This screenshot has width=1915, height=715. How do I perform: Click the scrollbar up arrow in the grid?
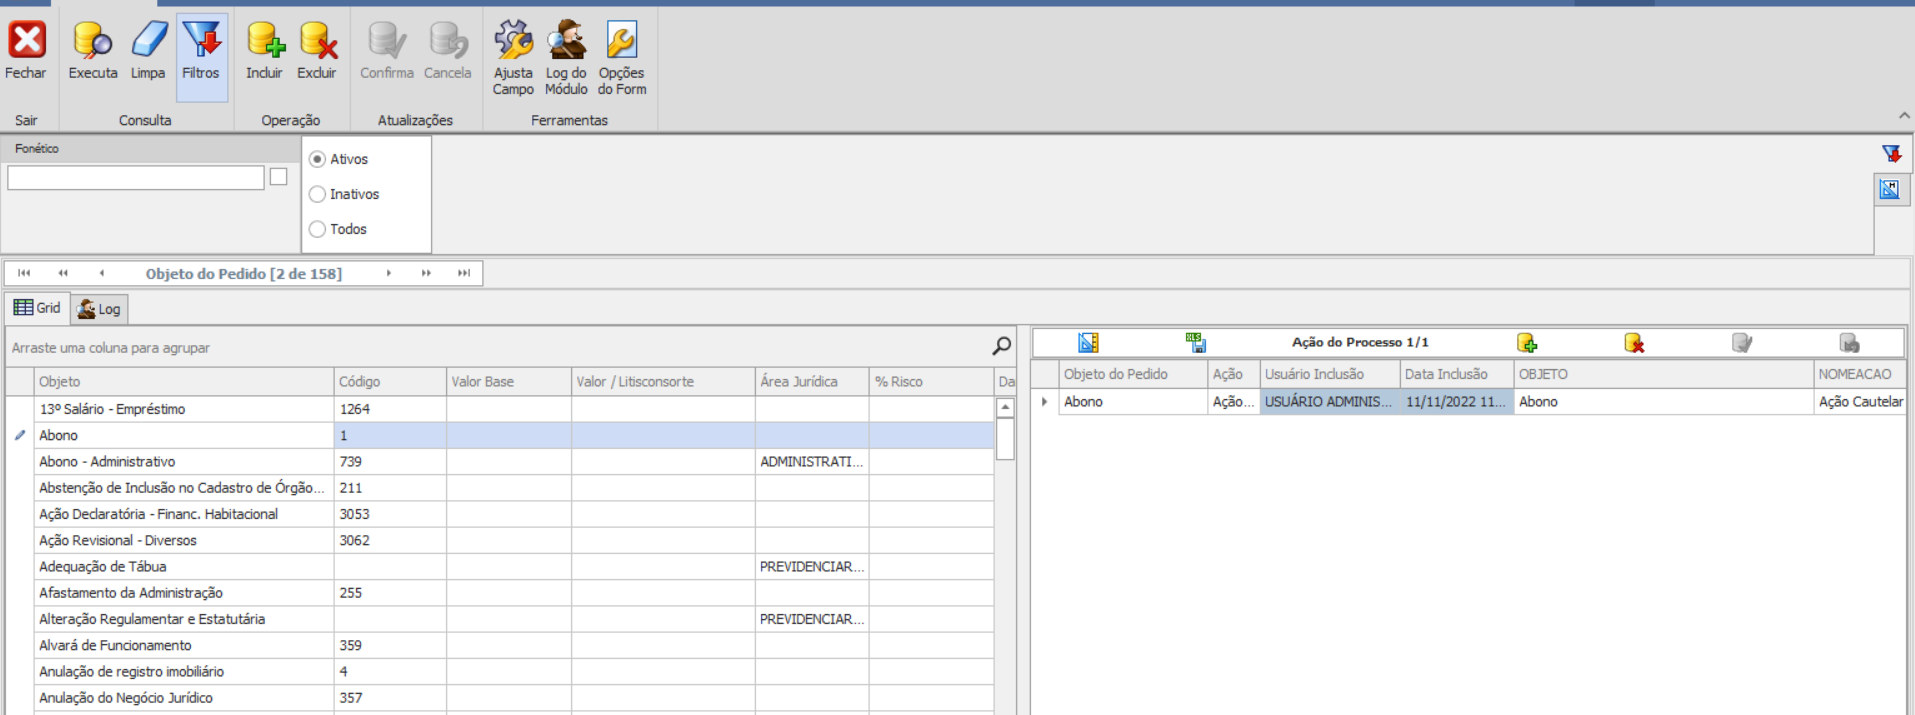[x=1005, y=407]
